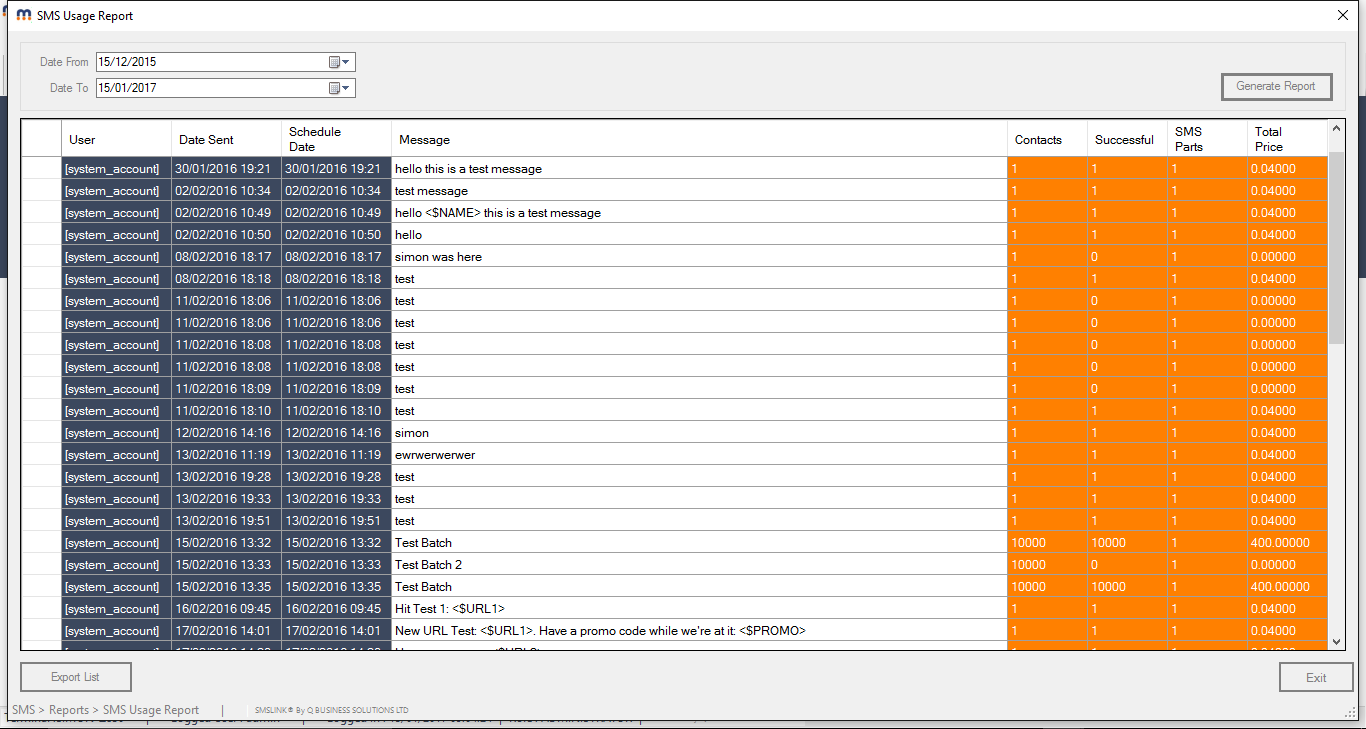This screenshot has width=1366, height=729.
Task: Click the Total Price column header
Action: pyautogui.click(x=1287, y=139)
